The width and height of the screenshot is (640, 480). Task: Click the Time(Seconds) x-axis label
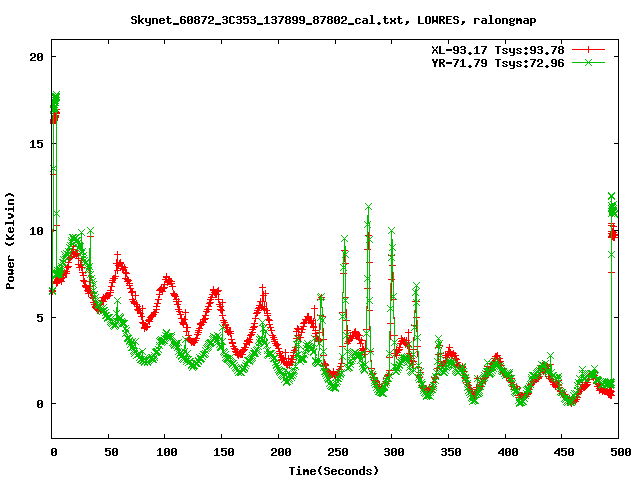[x=333, y=471]
